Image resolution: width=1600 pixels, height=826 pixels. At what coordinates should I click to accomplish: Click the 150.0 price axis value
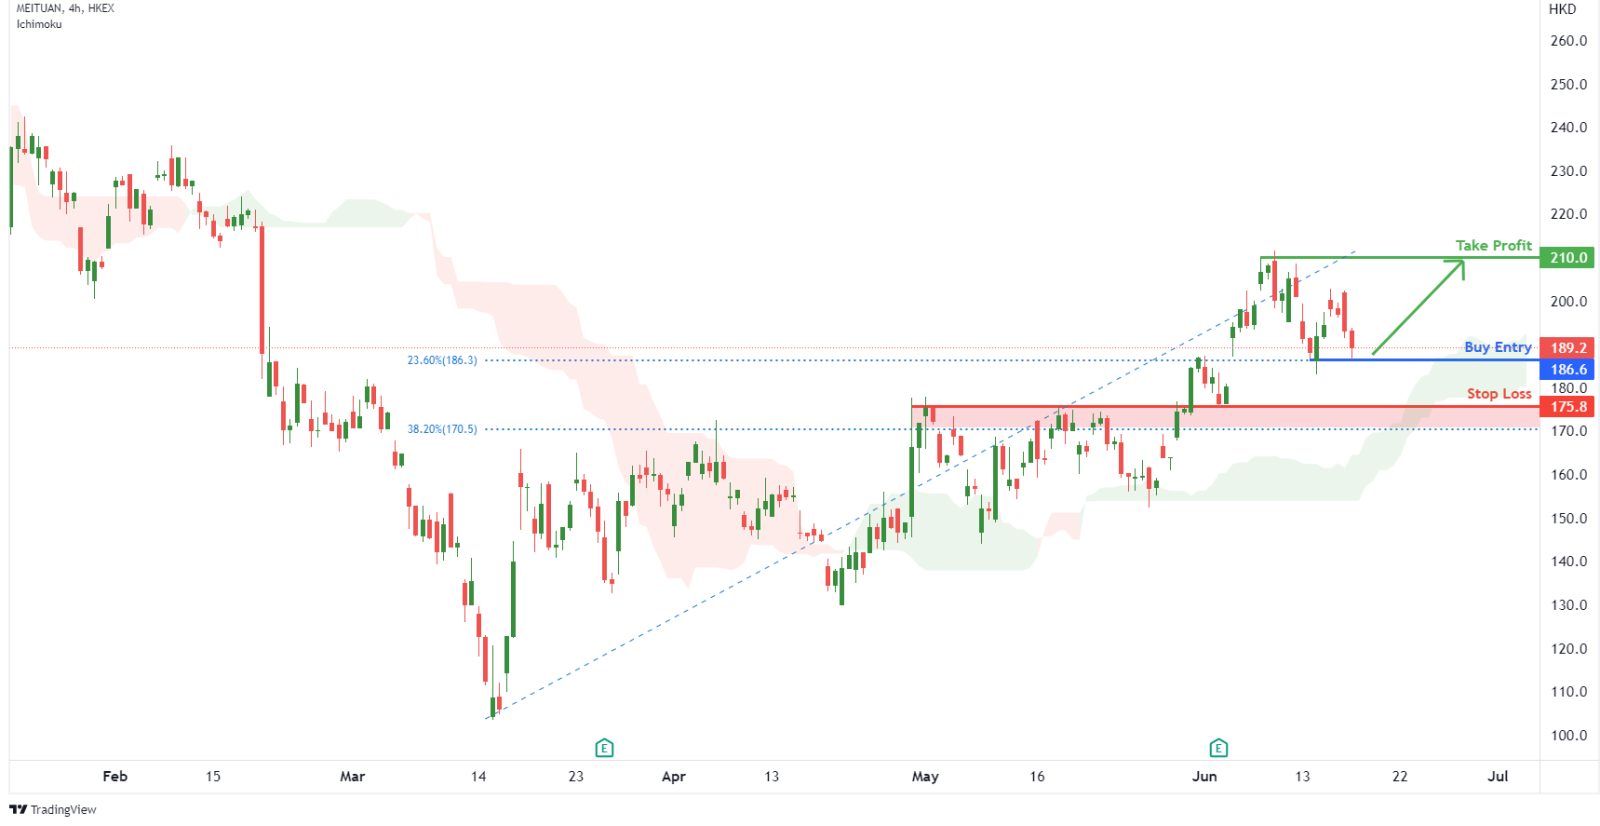(x=1568, y=518)
